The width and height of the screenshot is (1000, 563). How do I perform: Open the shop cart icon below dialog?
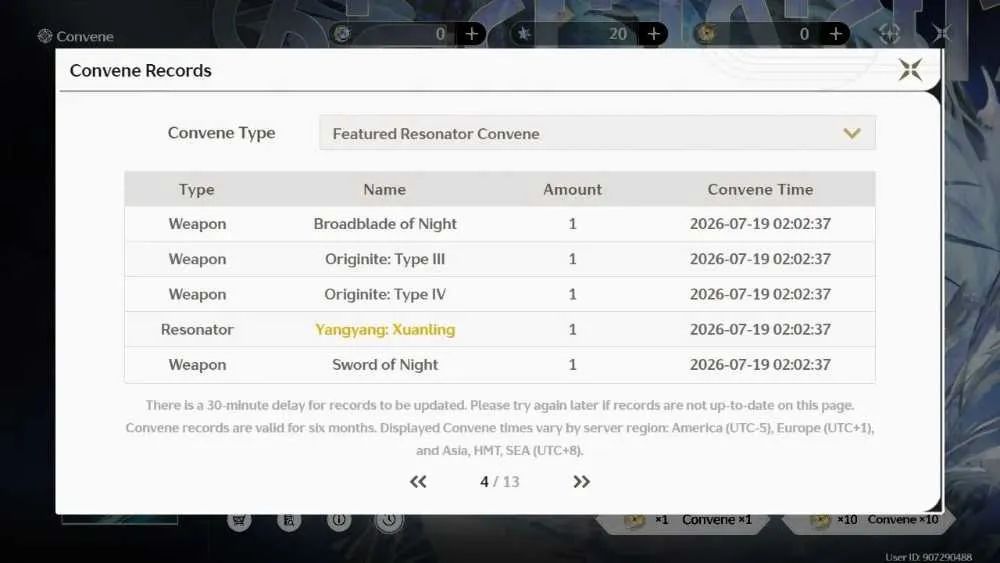coord(239,520)
